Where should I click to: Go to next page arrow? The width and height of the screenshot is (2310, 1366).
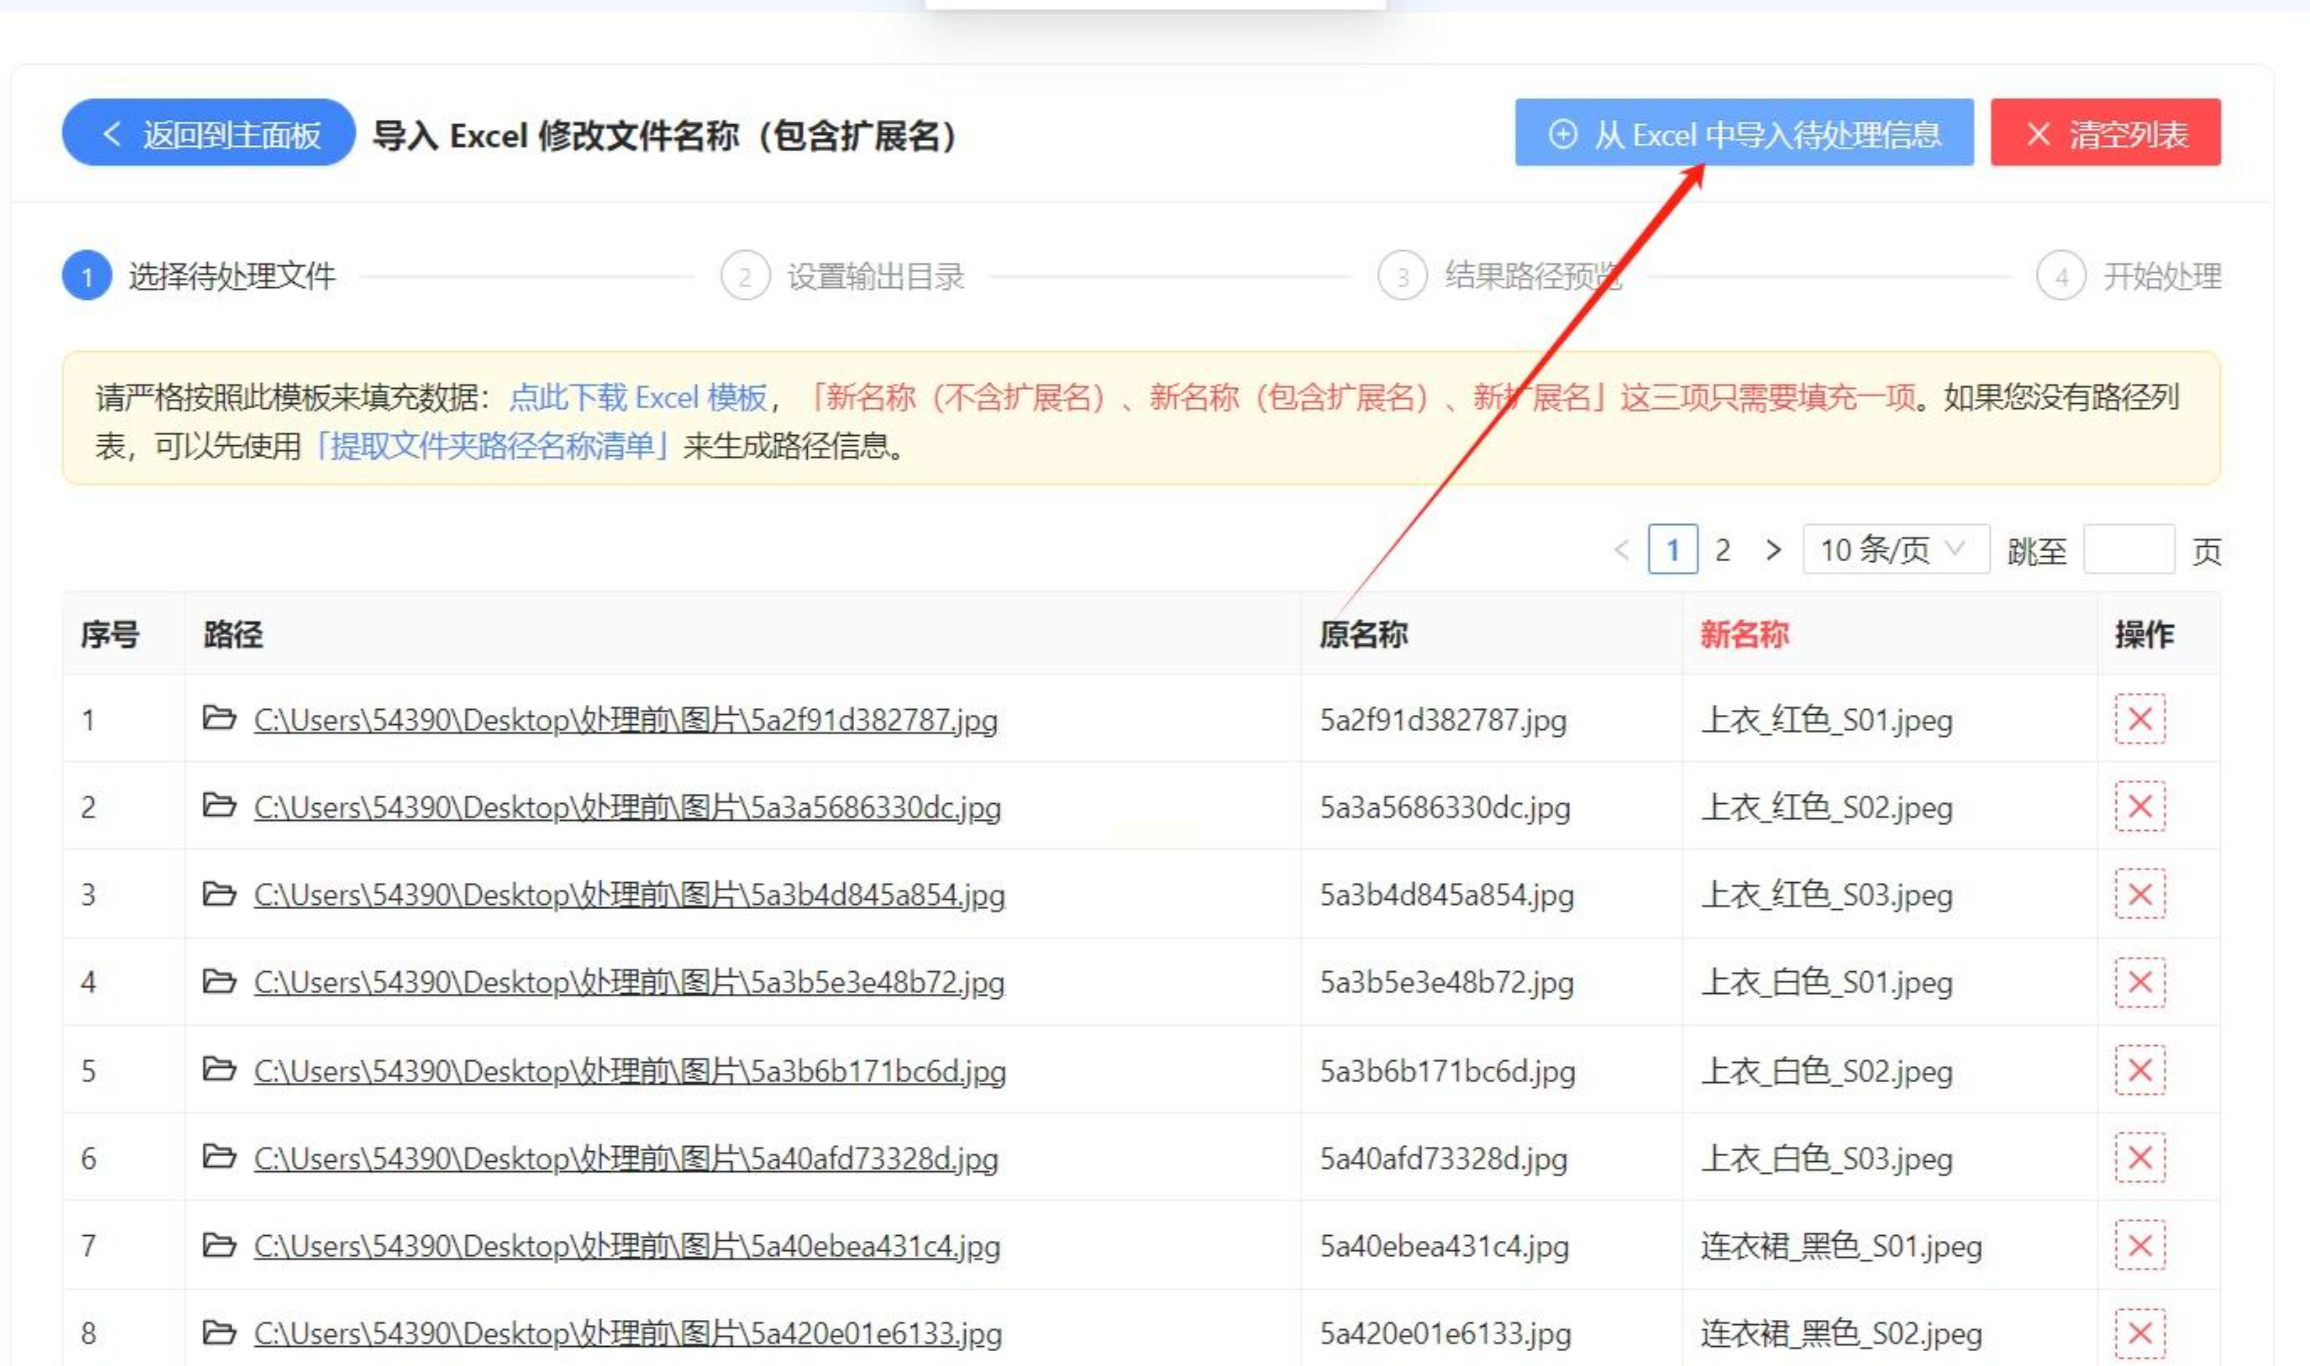[1773, 549]
